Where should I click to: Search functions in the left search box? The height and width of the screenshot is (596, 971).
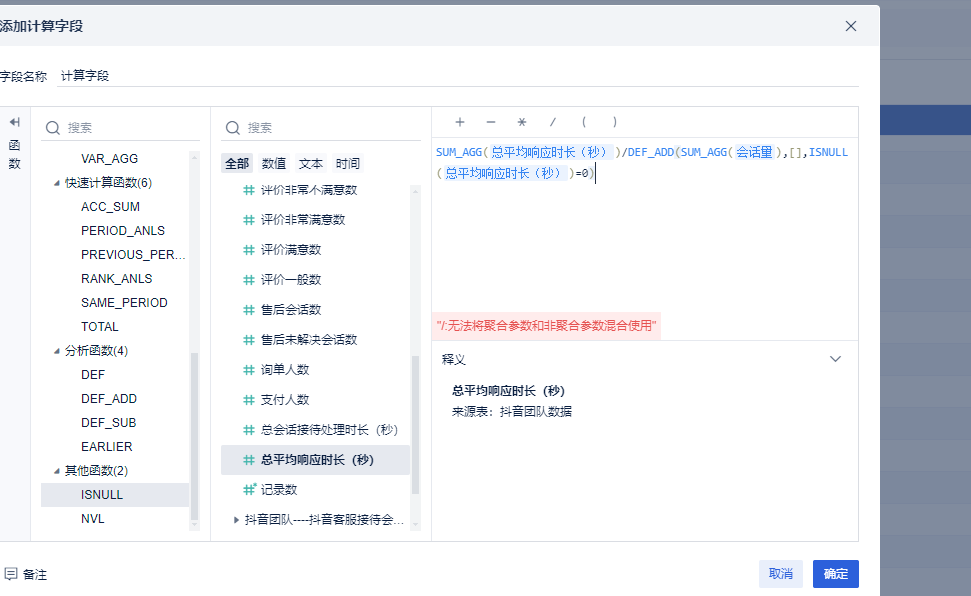coord(121,128)
